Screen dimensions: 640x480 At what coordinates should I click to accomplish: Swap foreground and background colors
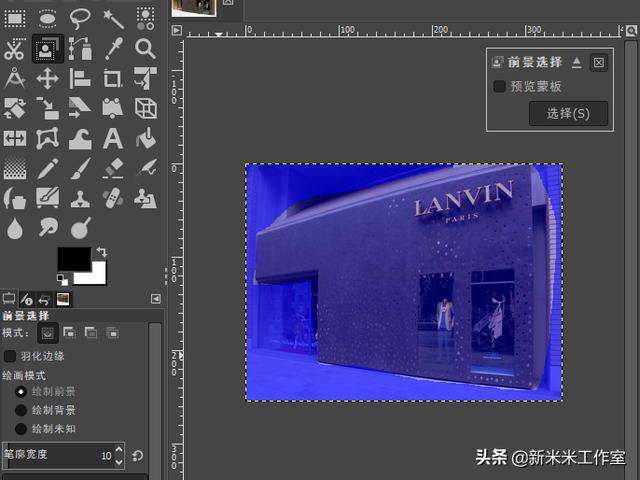[102, 252]
